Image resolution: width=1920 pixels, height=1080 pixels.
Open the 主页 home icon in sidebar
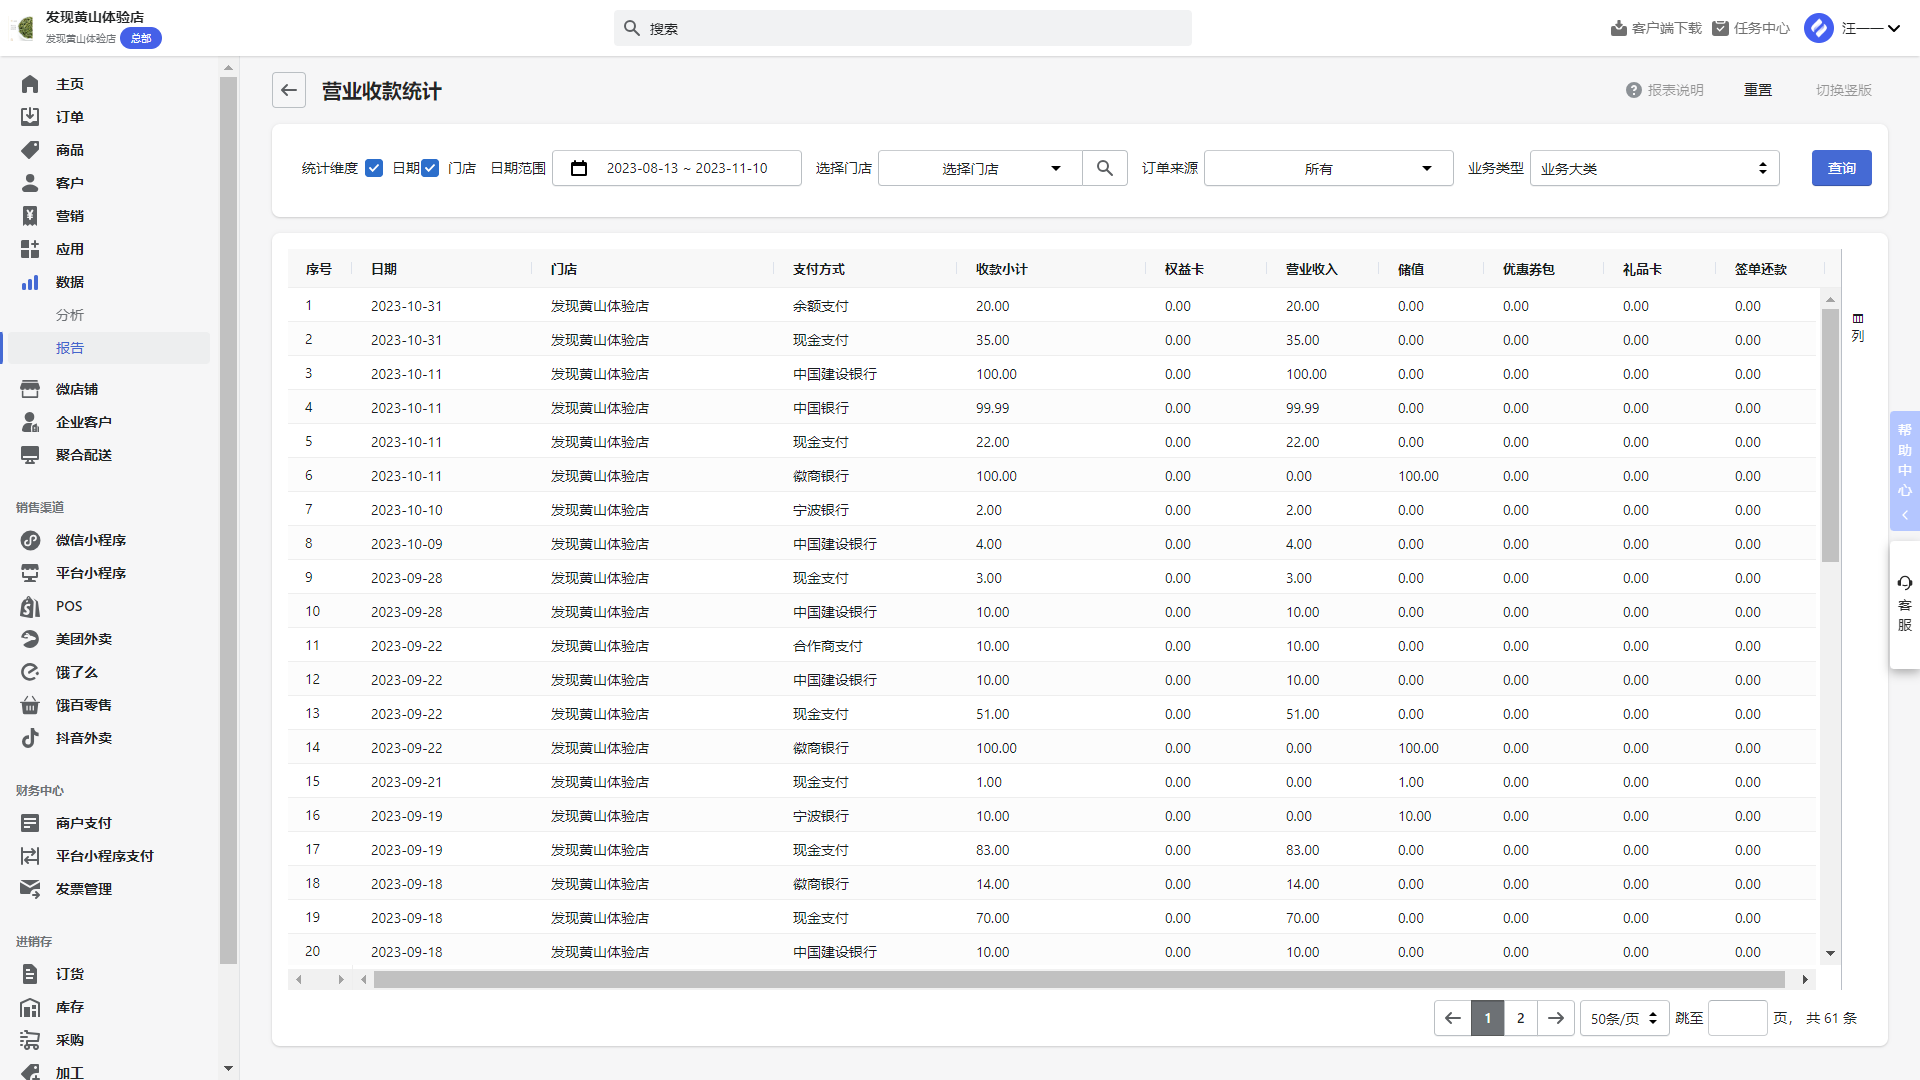pos(30,84)
